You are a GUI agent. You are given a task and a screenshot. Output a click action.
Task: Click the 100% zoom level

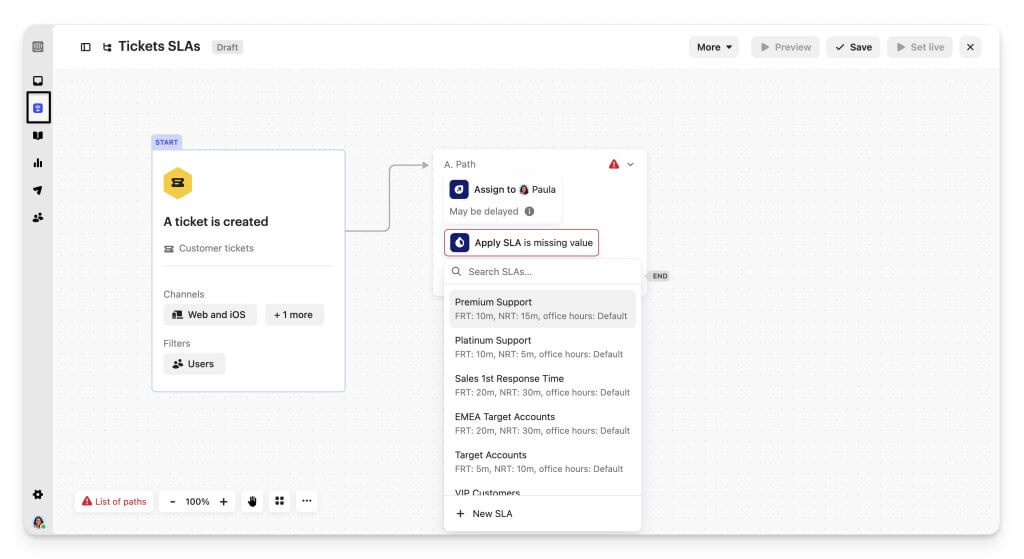pyautogui.click(x=197, y=502)
